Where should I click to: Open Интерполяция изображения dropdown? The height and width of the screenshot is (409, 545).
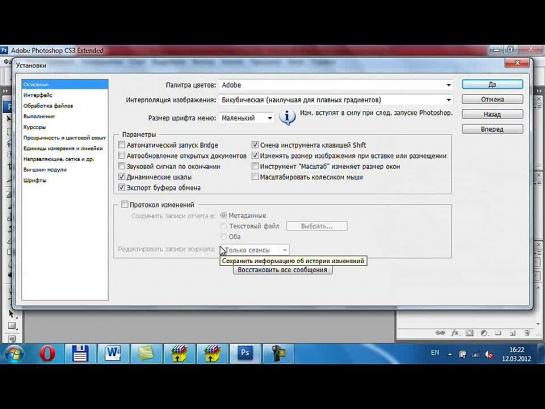[x=336, y=100]
